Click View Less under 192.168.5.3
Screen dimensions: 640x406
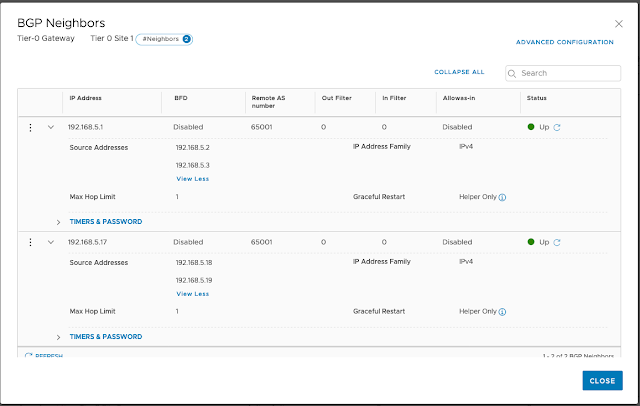point(192,179)
